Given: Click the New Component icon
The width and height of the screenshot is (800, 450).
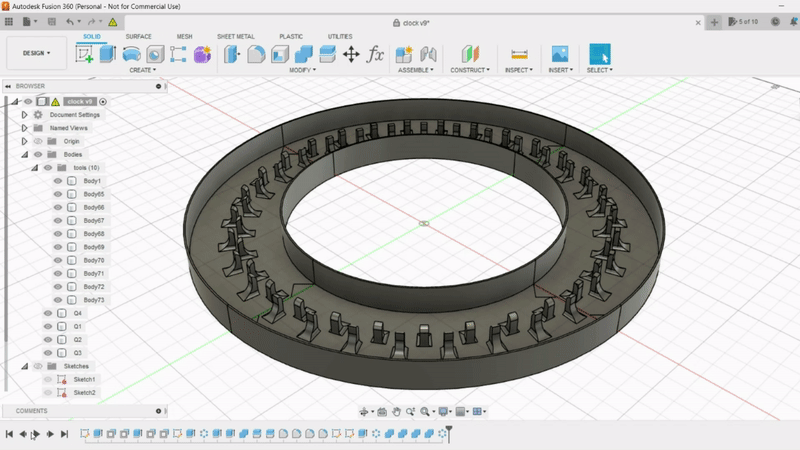Looking at the screenshot, I should (404, 54).
